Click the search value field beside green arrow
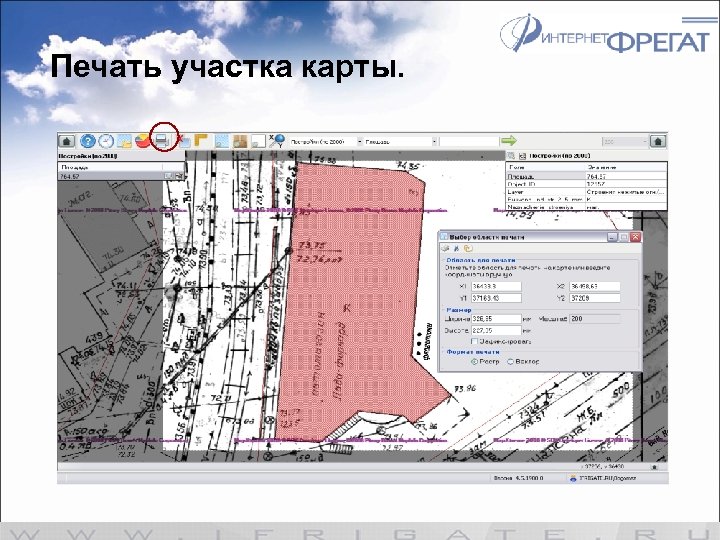The height and width of the screenshot is (540, 720). pos(469,142)
